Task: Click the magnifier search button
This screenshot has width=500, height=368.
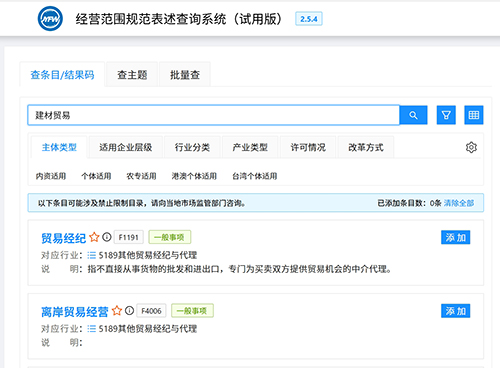Action: click(x=413, y=115)
